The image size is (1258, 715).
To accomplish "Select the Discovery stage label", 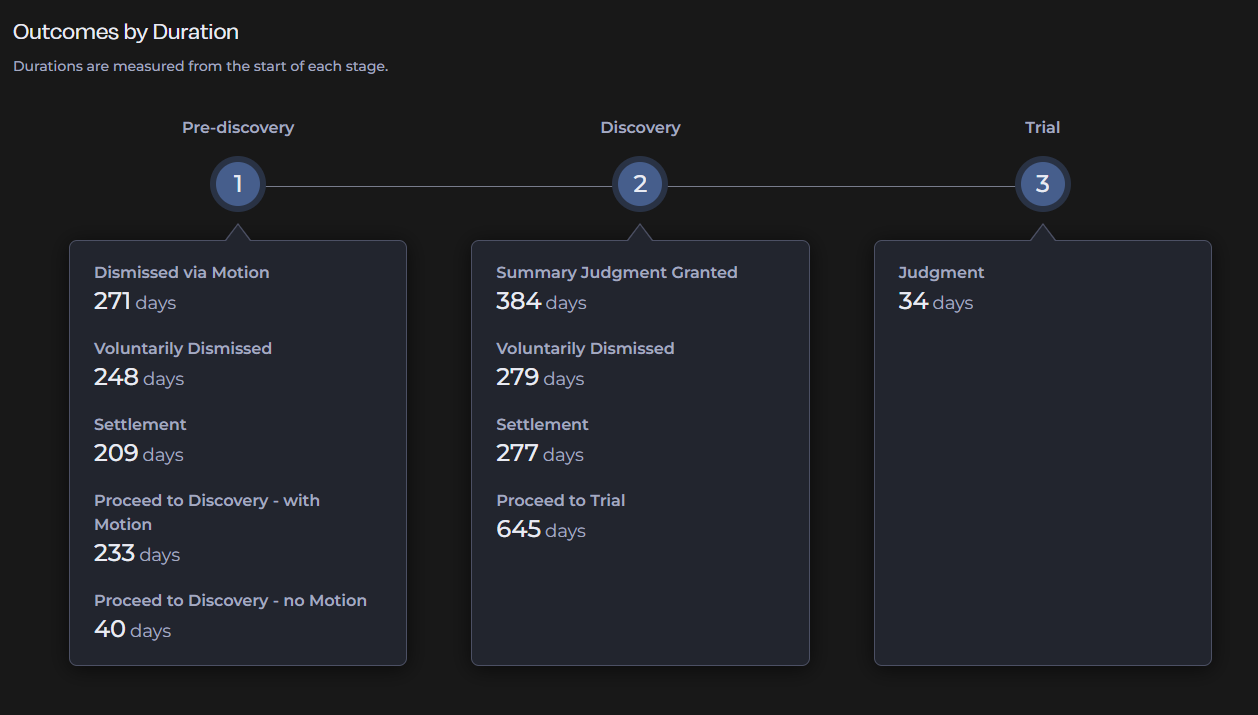I will pyautogui.click(x=640, y=128).
